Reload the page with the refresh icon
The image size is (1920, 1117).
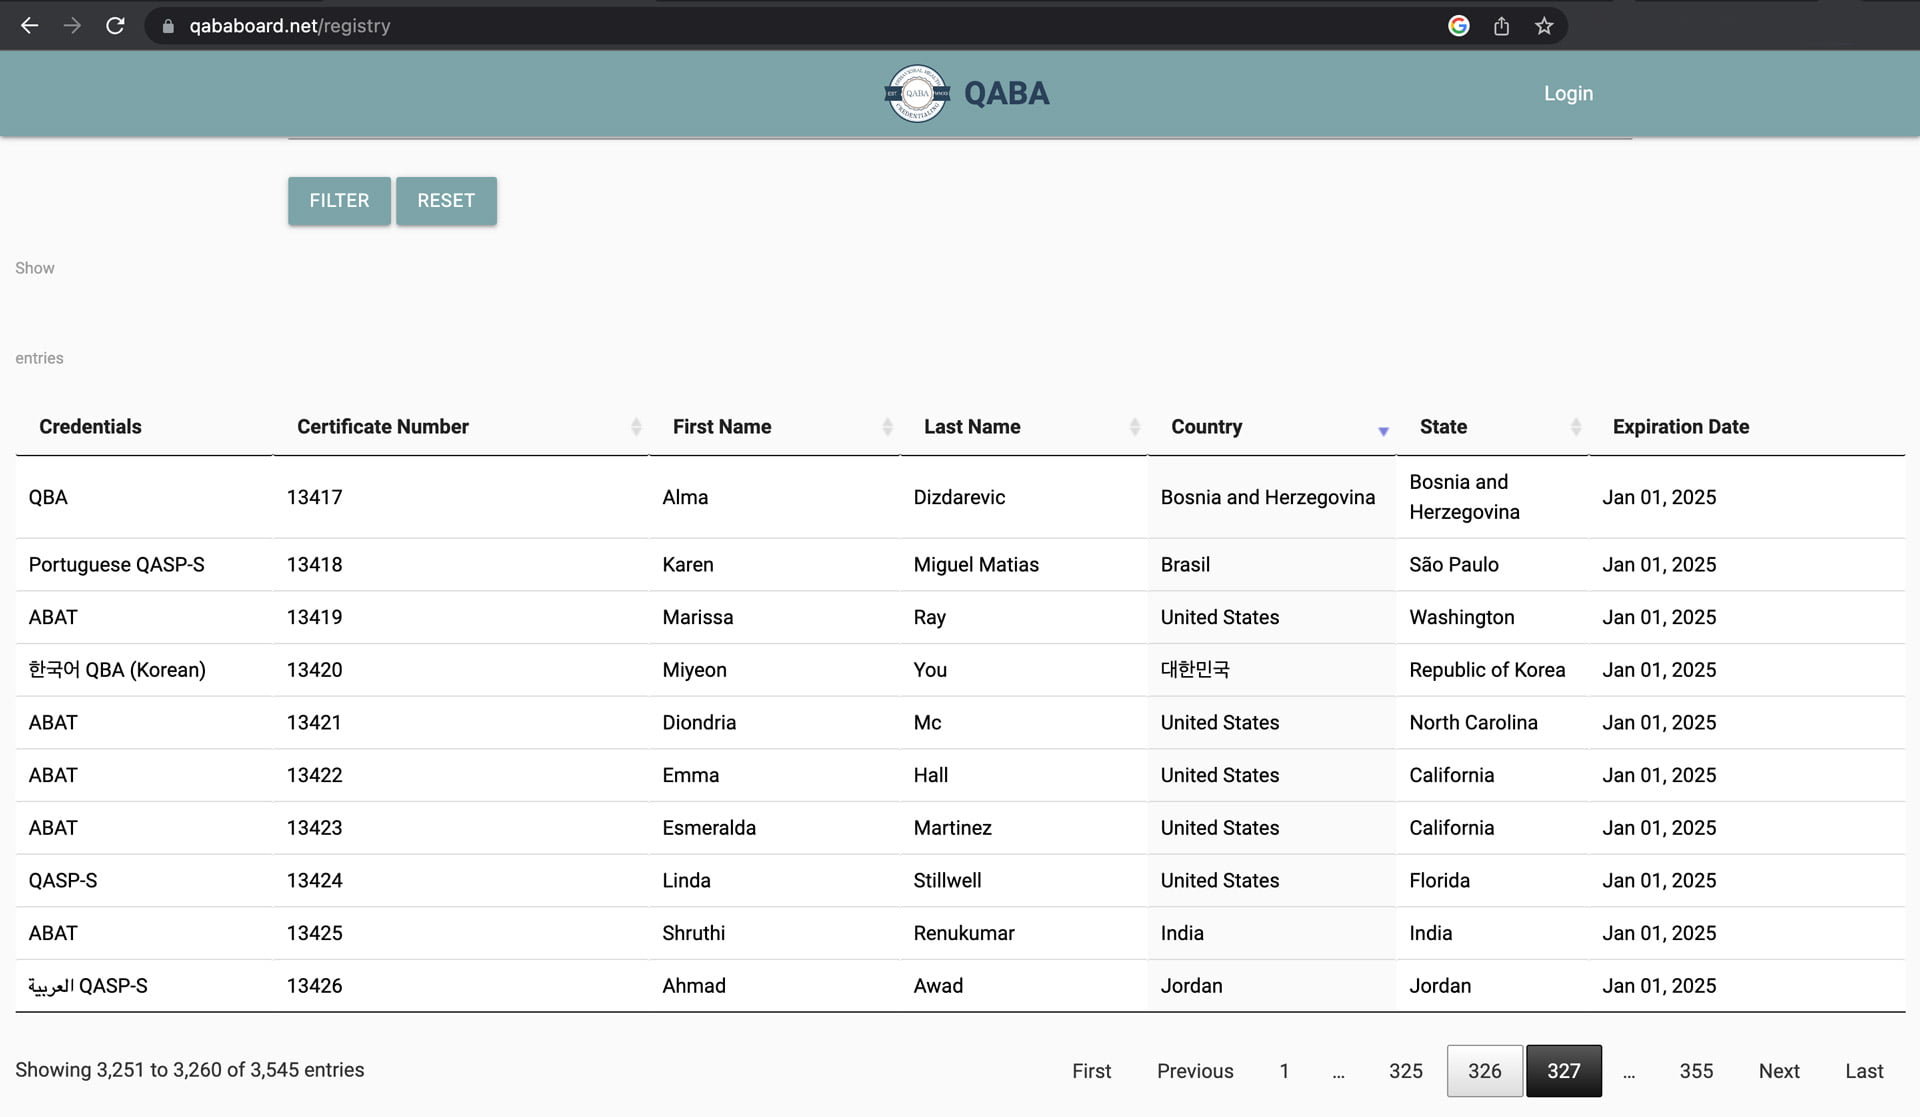coord(115,26)
